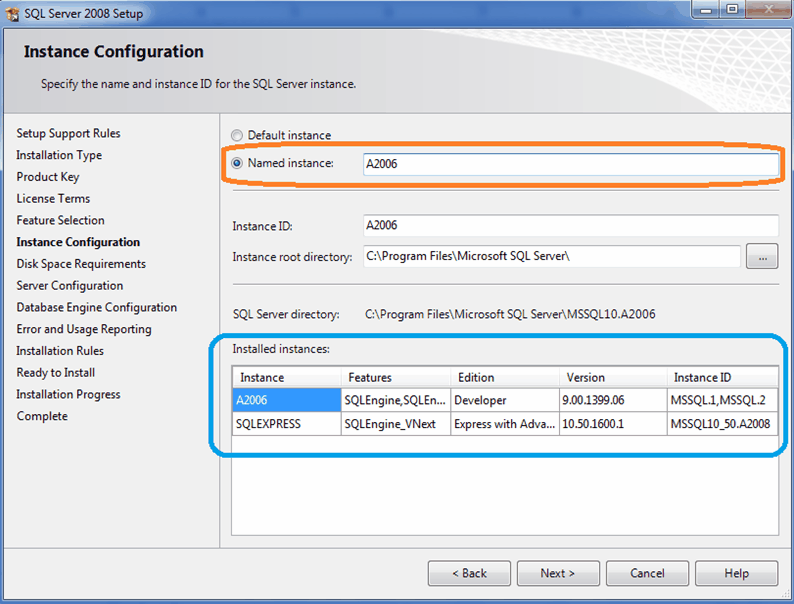Screen dimensions: 794x604
Task: Select the Named instance radio button
Action: (x=236, y=163)
